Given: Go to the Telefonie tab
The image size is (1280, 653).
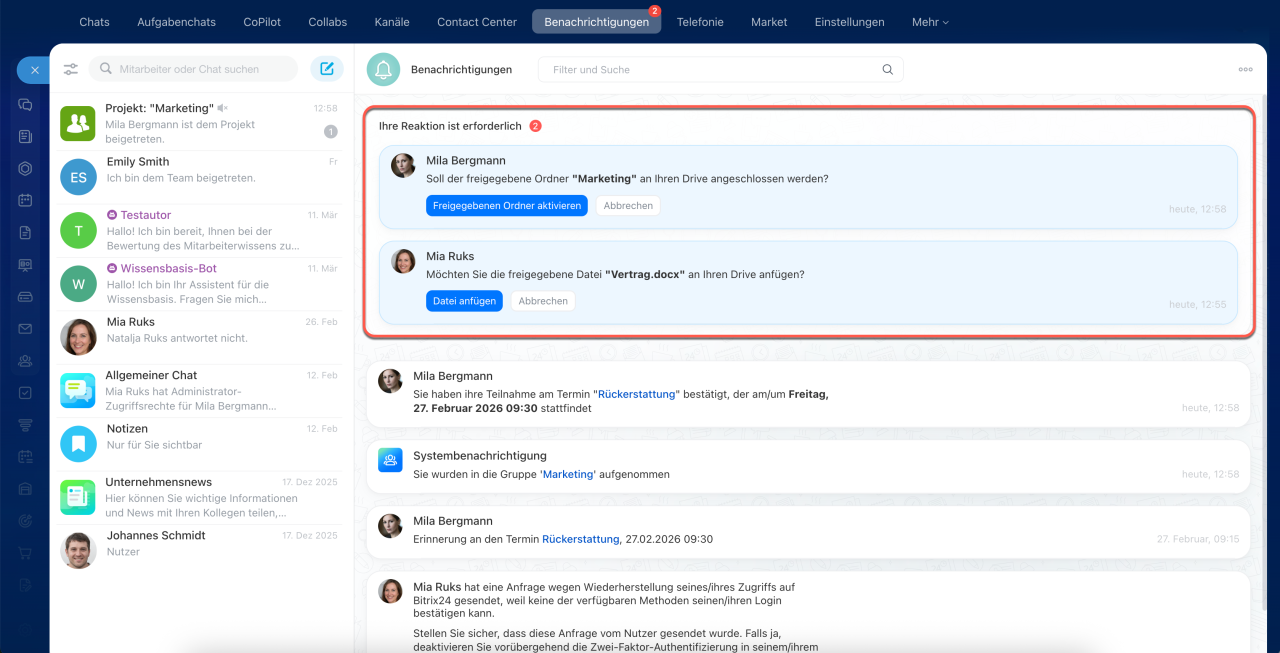Looking at the screenshot, I should tap(700, 22).
